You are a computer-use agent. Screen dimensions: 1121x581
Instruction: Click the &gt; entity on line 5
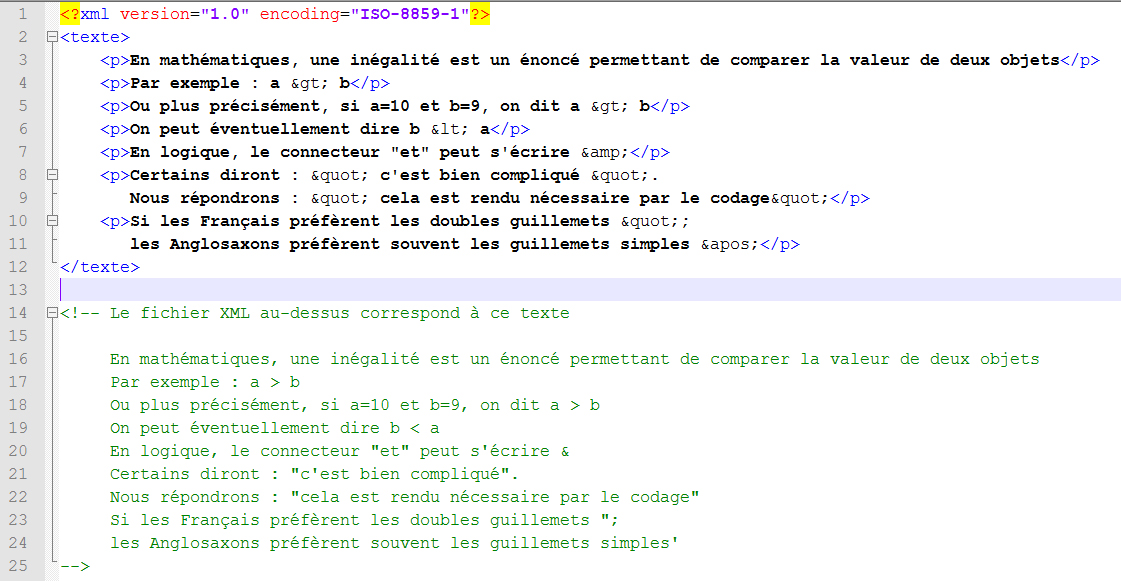(x=610, y=106)
